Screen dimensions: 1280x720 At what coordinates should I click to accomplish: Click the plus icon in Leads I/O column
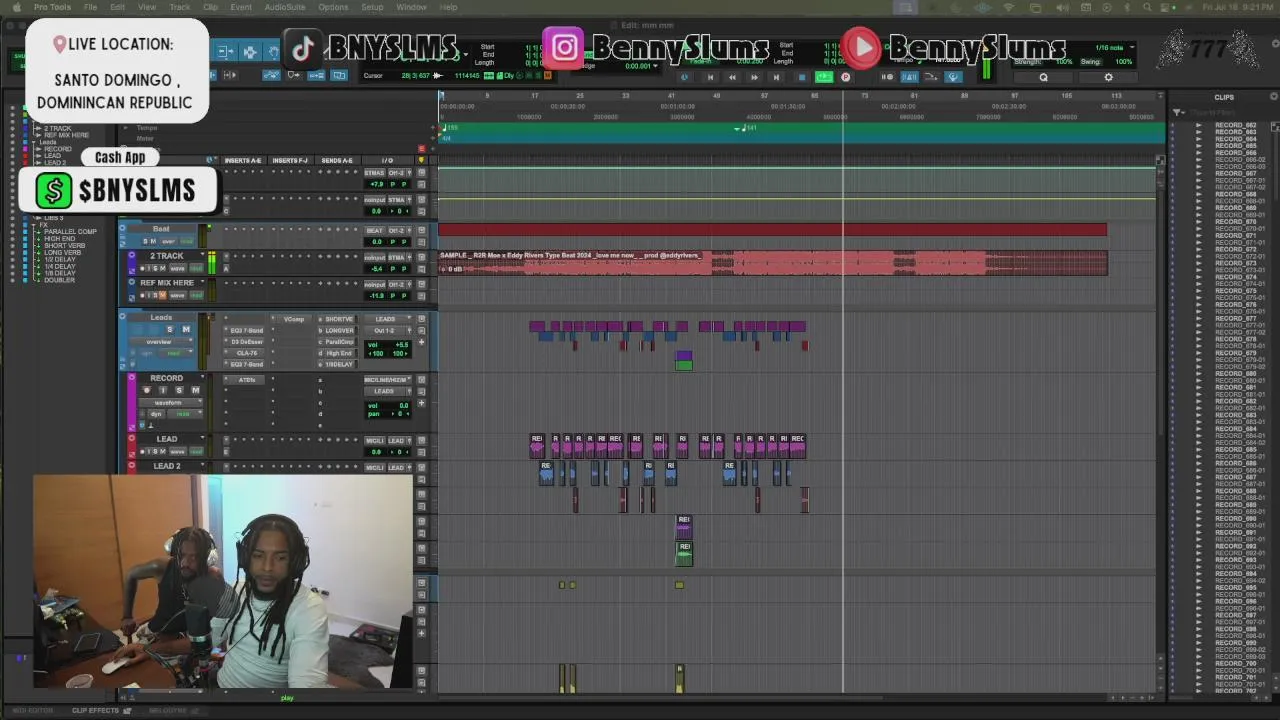tap(421, 342)
